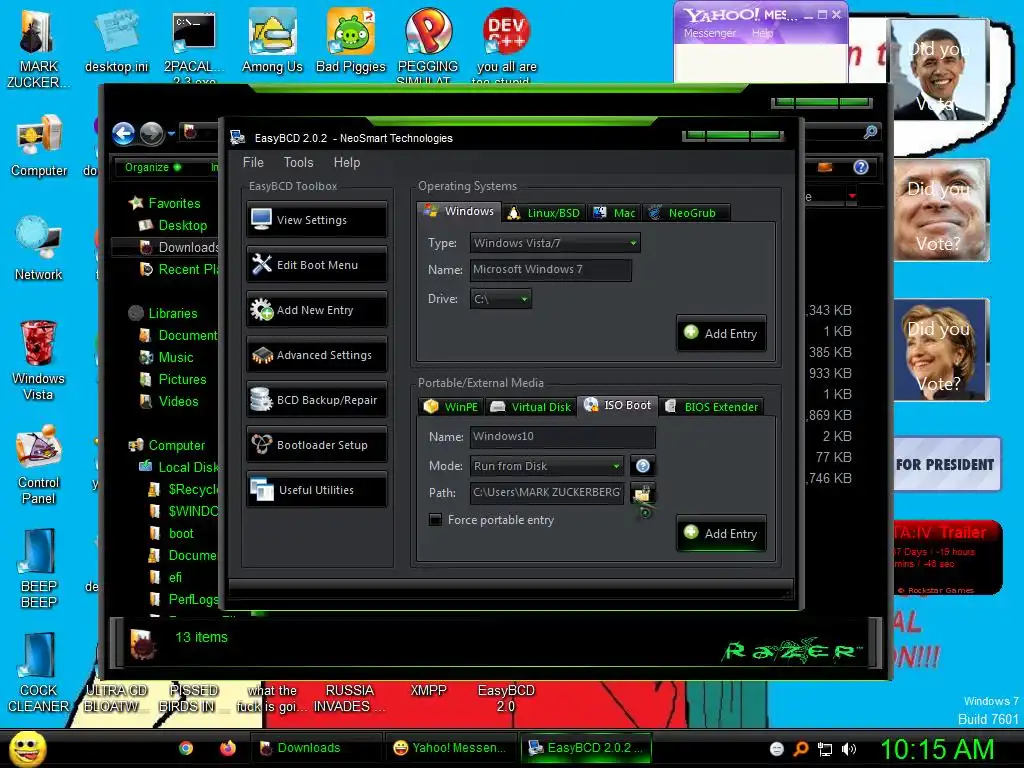Open Useful Utilities
This screenshot has height=768, width=1024.
317,490
